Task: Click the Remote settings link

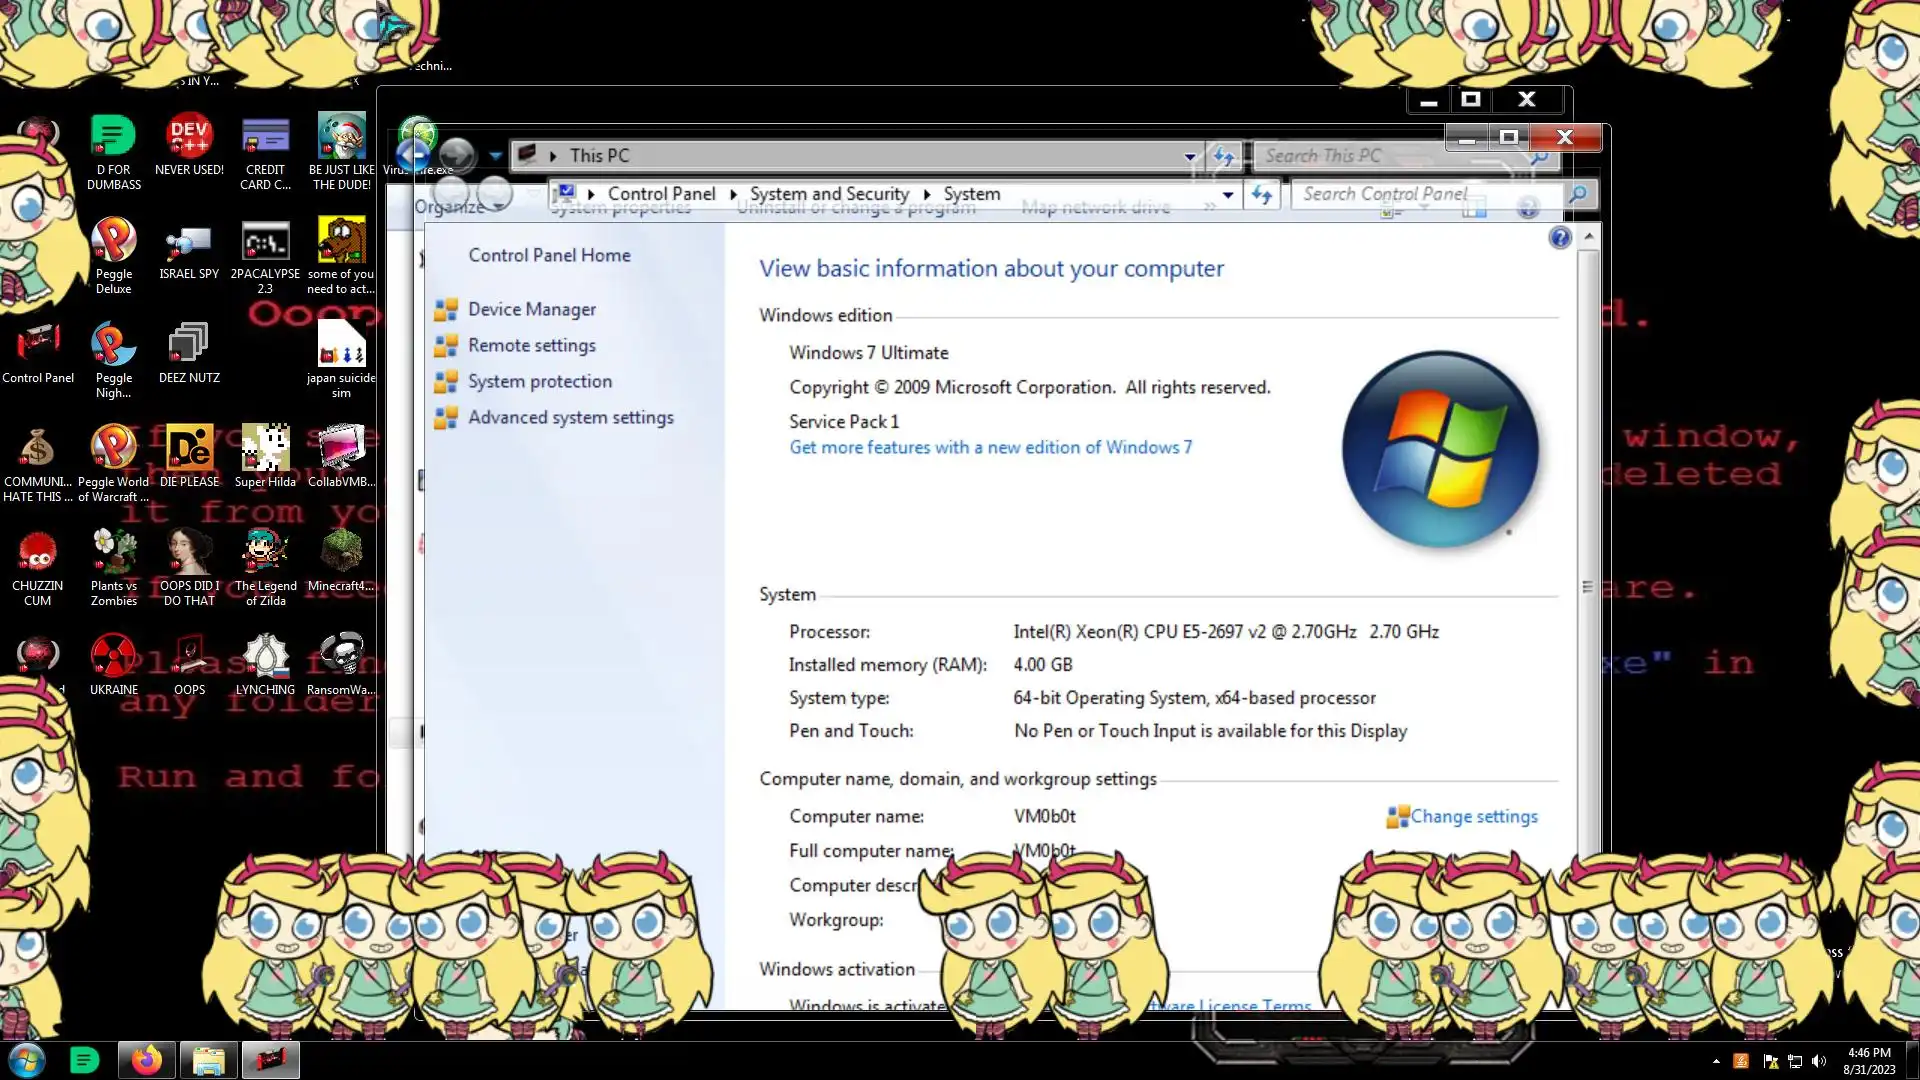Action: coord(531,346)
